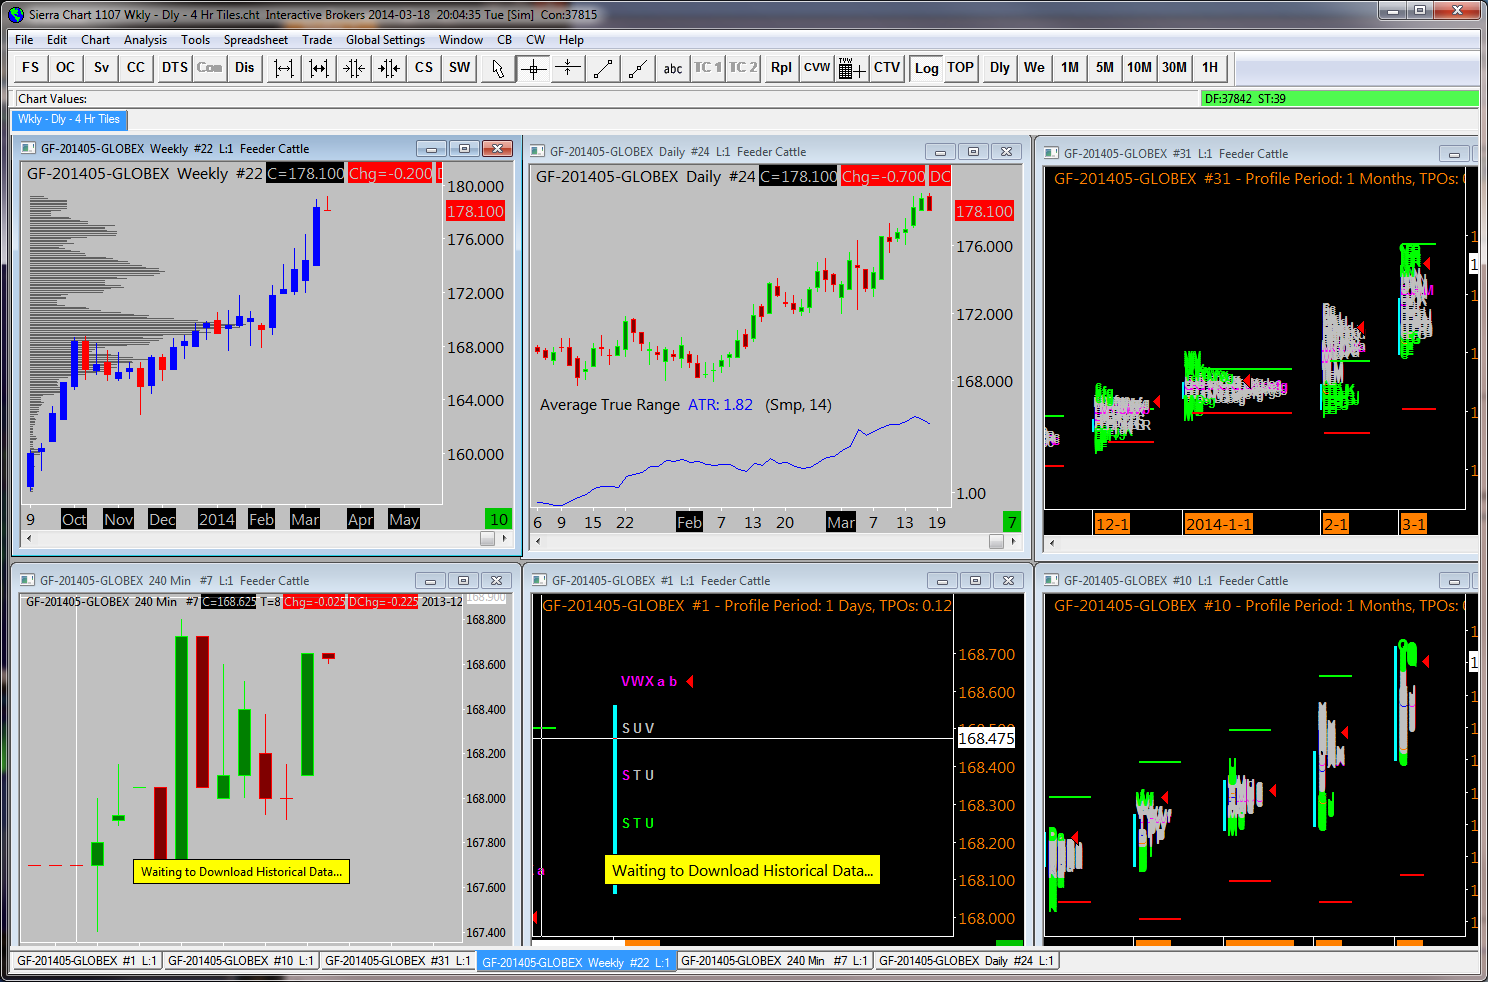Open the Analysis menu
This screenshot has width=1488, height=982.
pos(146,40)
